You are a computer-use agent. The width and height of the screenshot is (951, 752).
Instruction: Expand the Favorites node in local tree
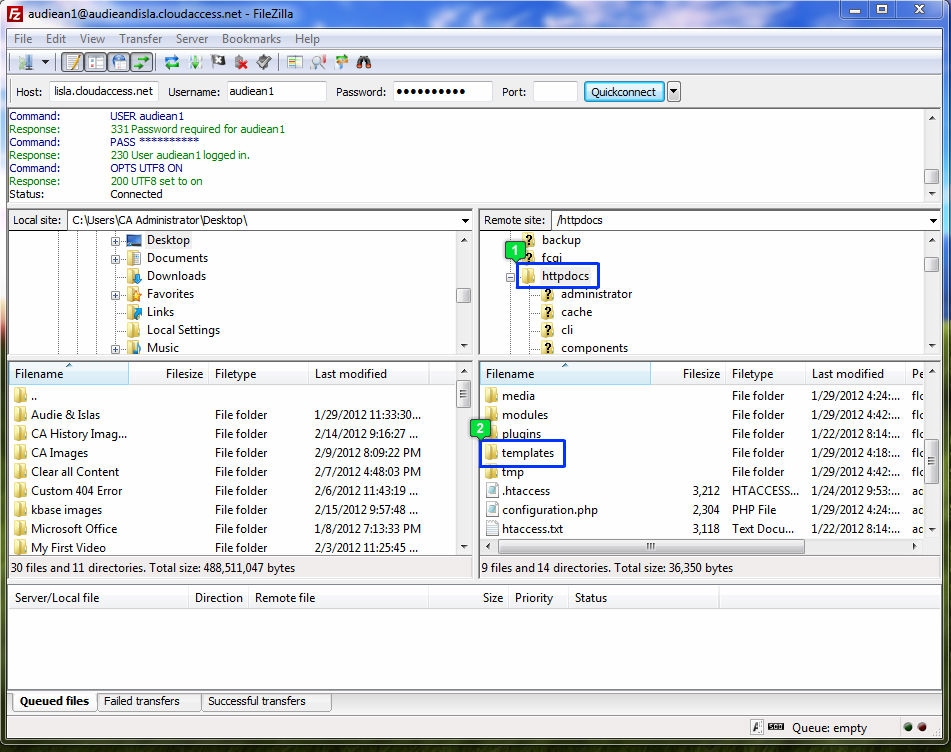coord(115,295)
